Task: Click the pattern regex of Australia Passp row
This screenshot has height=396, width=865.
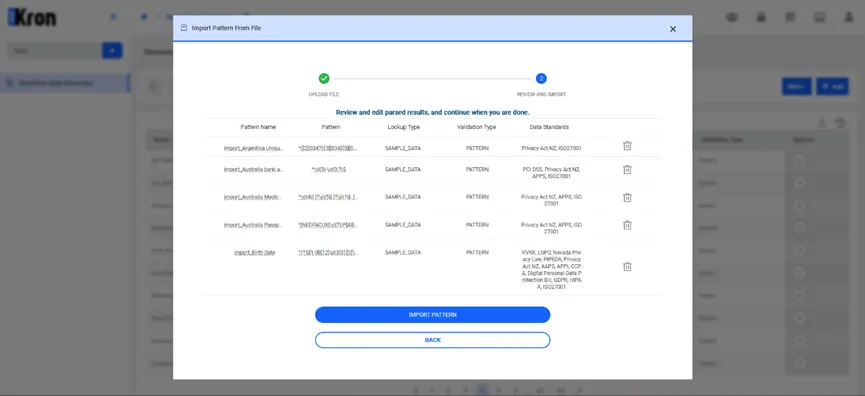Action: point(328,225)
